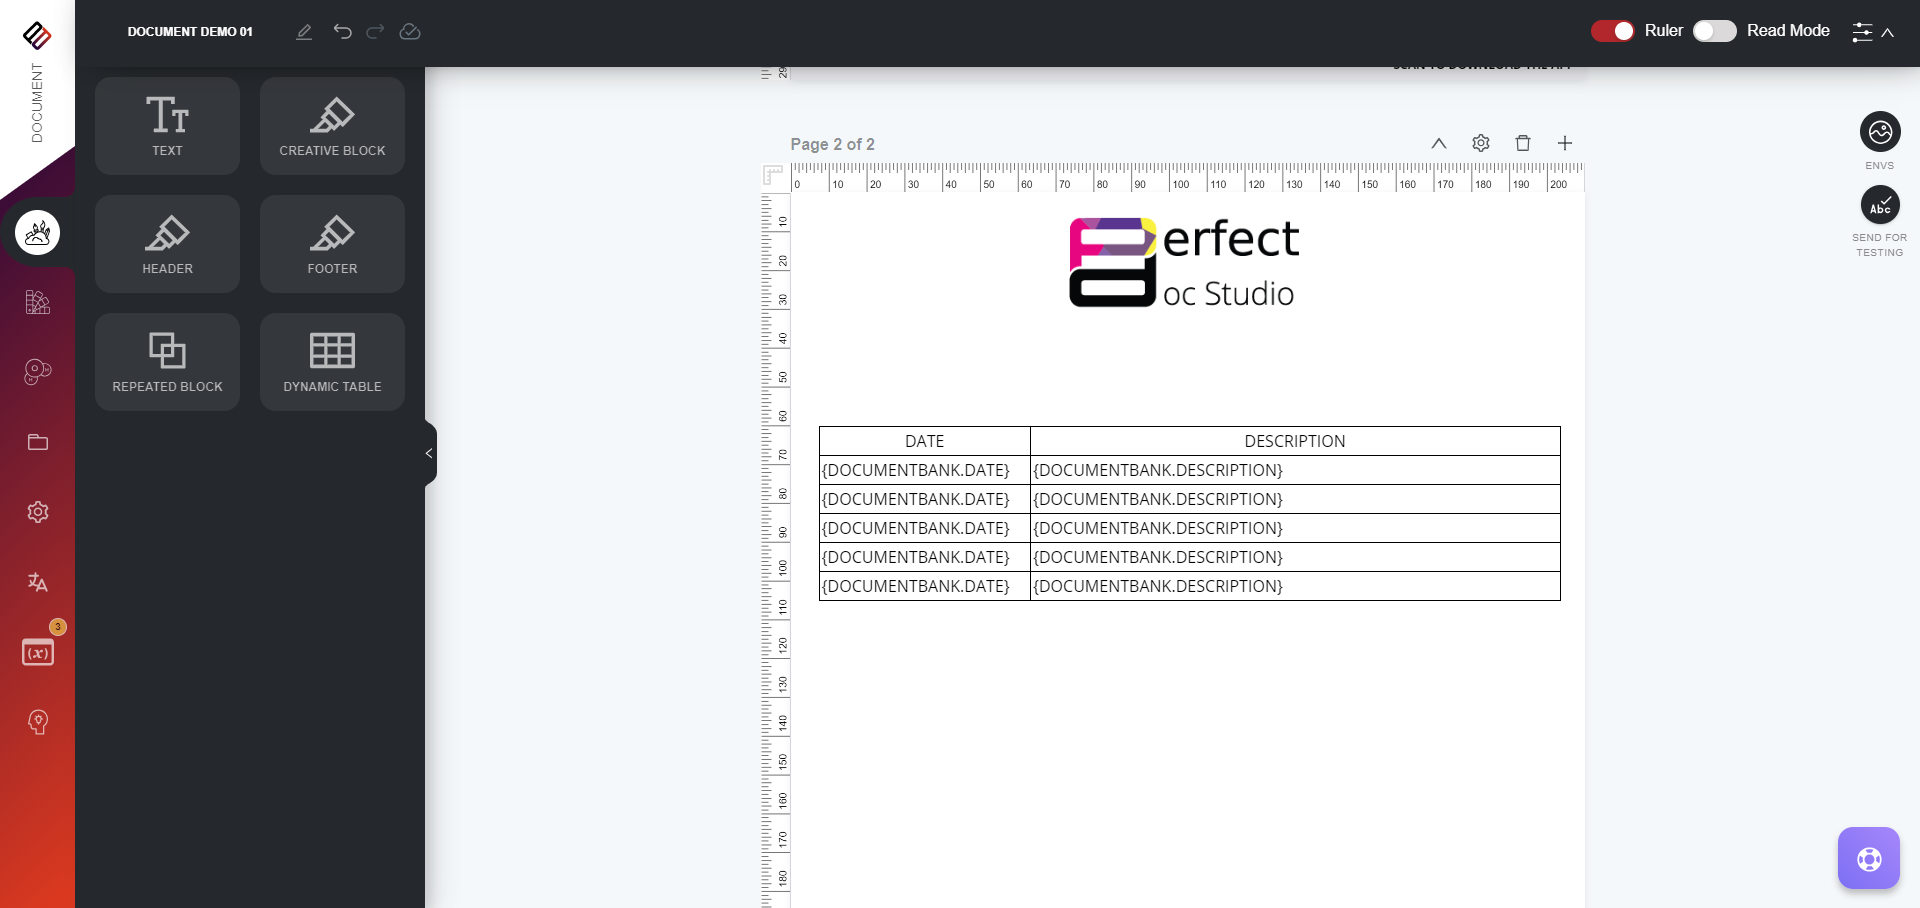Add a Repeated Block element
The width and height of the screenshot is (1920, 908).
tap(167, 362)
